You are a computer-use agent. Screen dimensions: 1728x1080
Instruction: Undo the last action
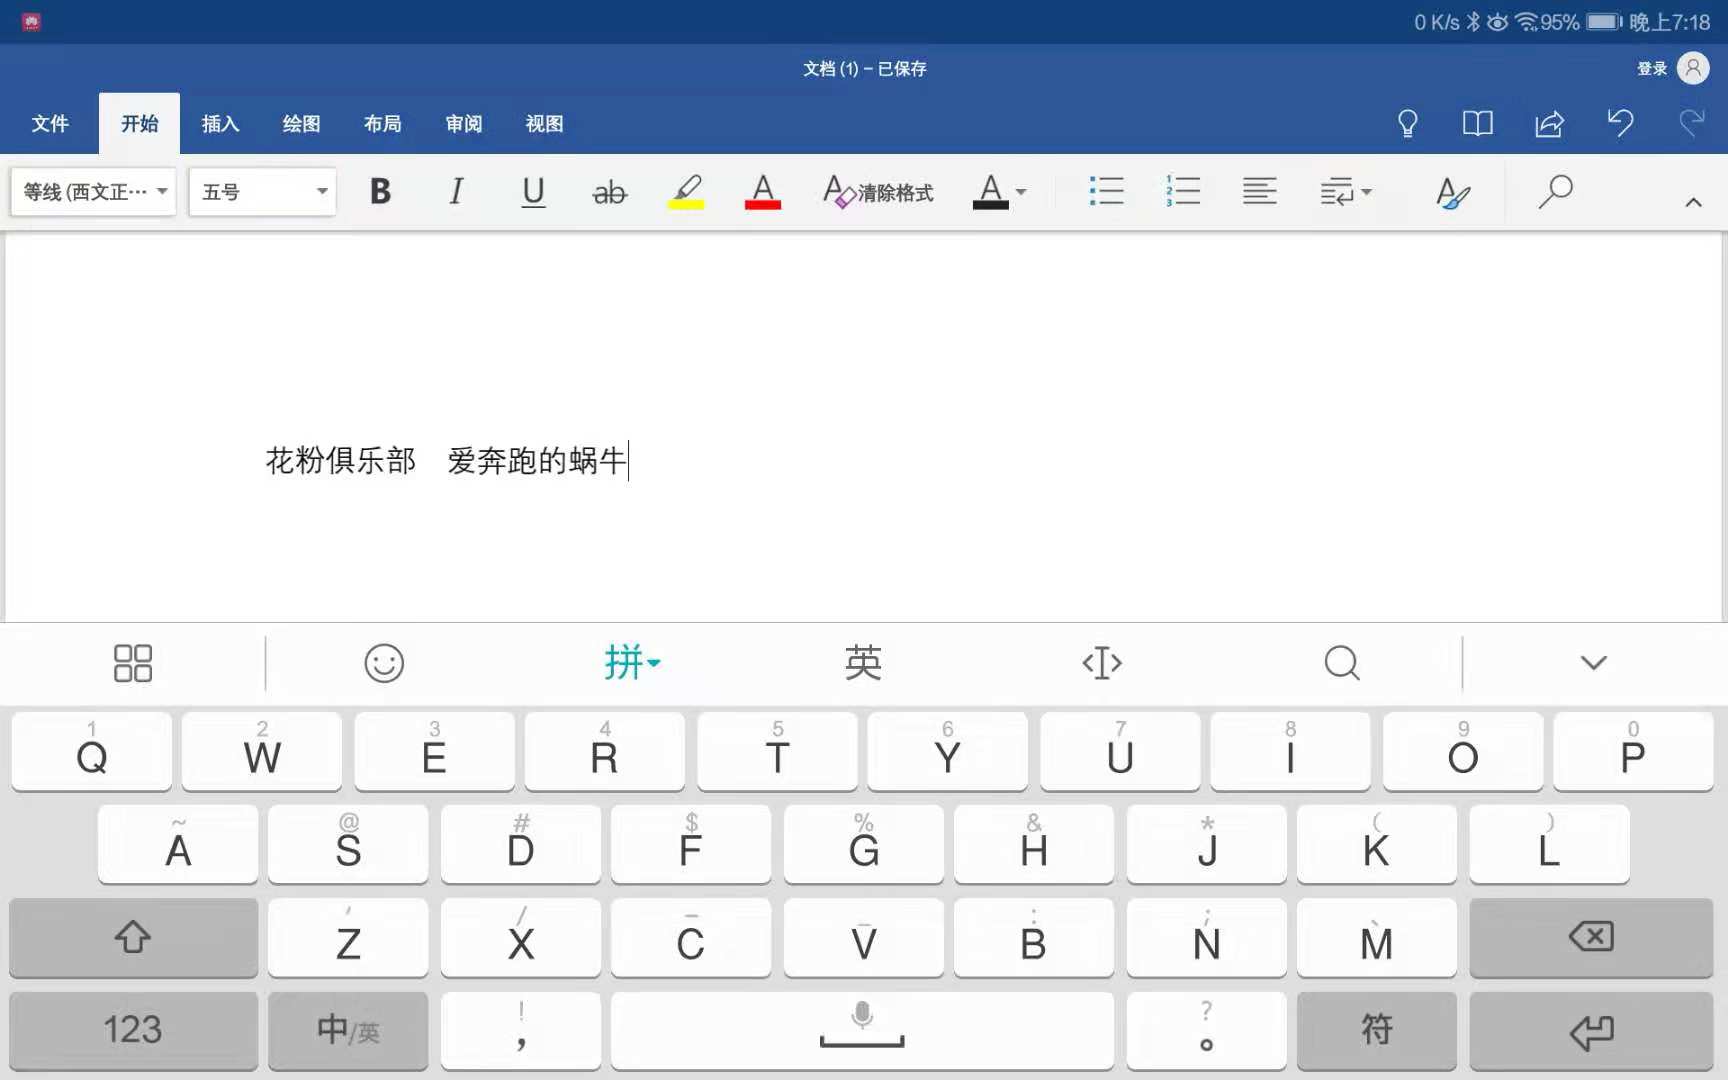click(1620, 123)
